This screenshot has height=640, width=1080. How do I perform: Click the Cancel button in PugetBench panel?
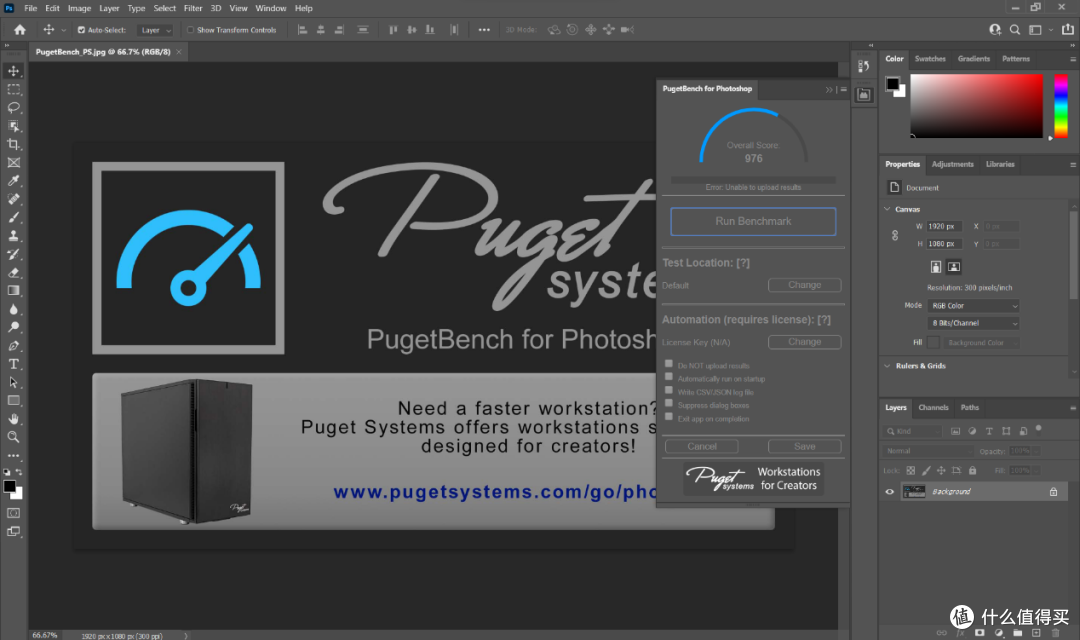(x=702, y=446)
